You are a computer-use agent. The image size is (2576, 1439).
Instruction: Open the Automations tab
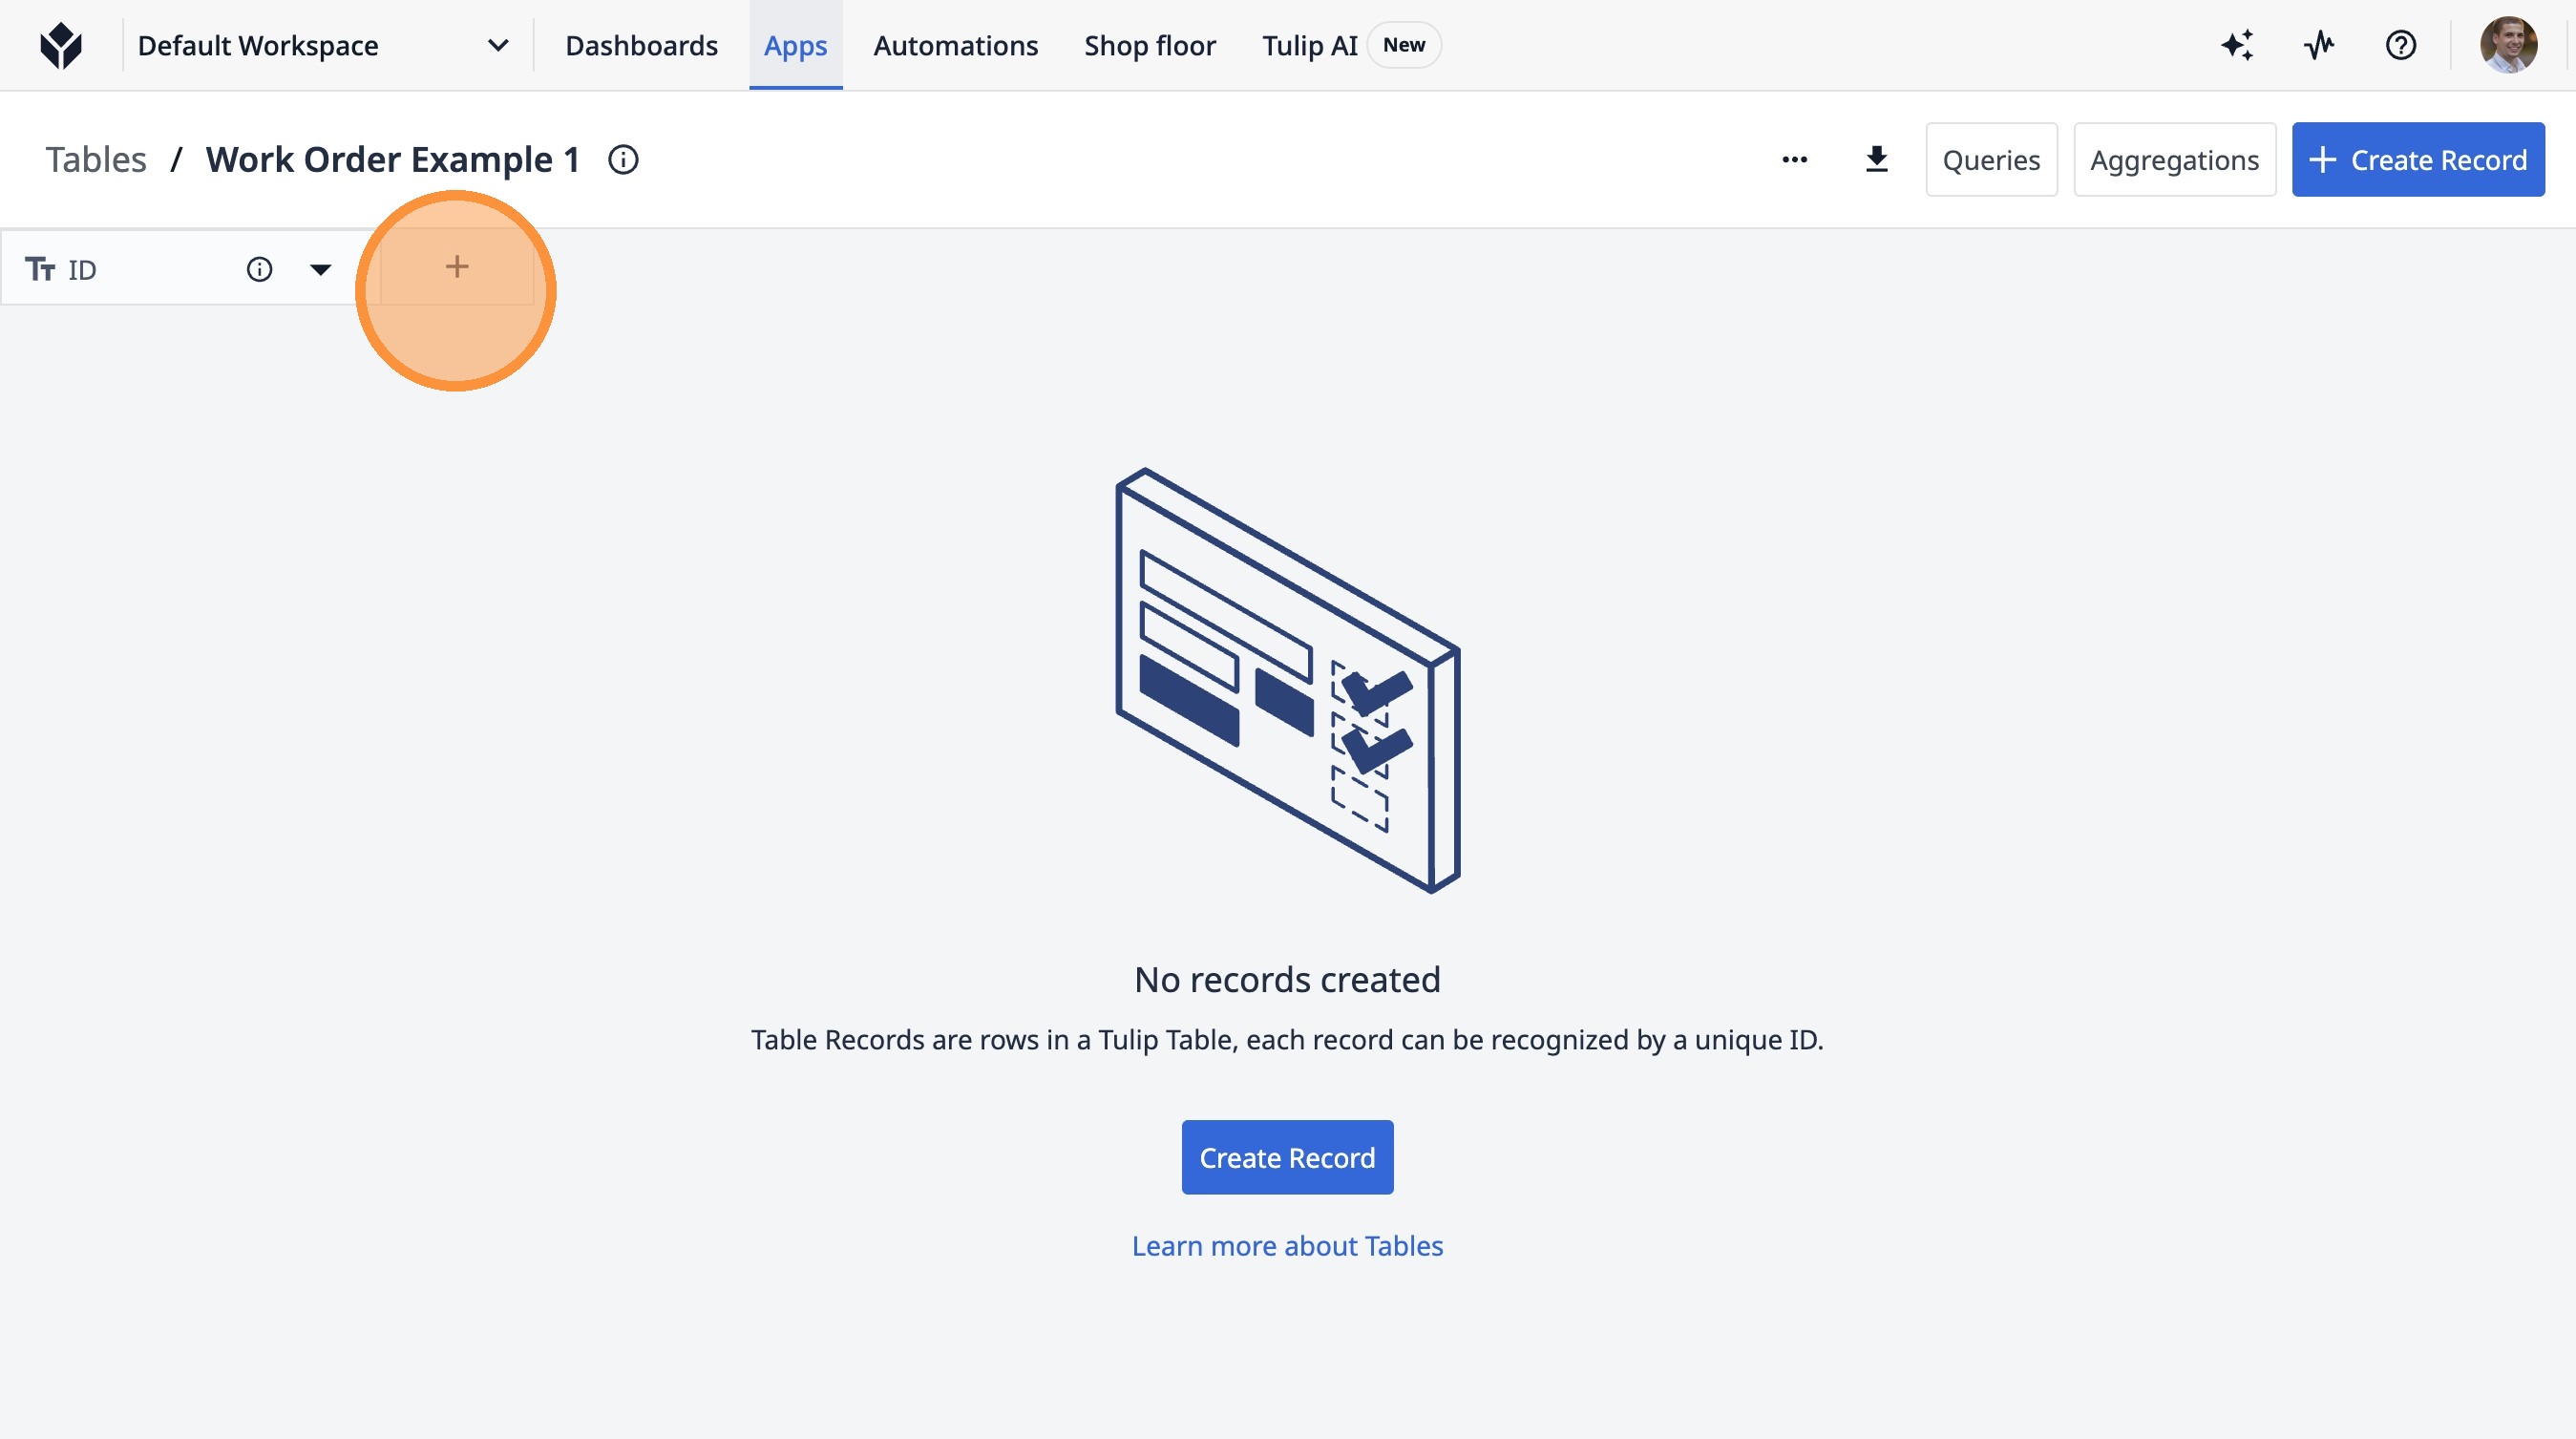[955, 45]
